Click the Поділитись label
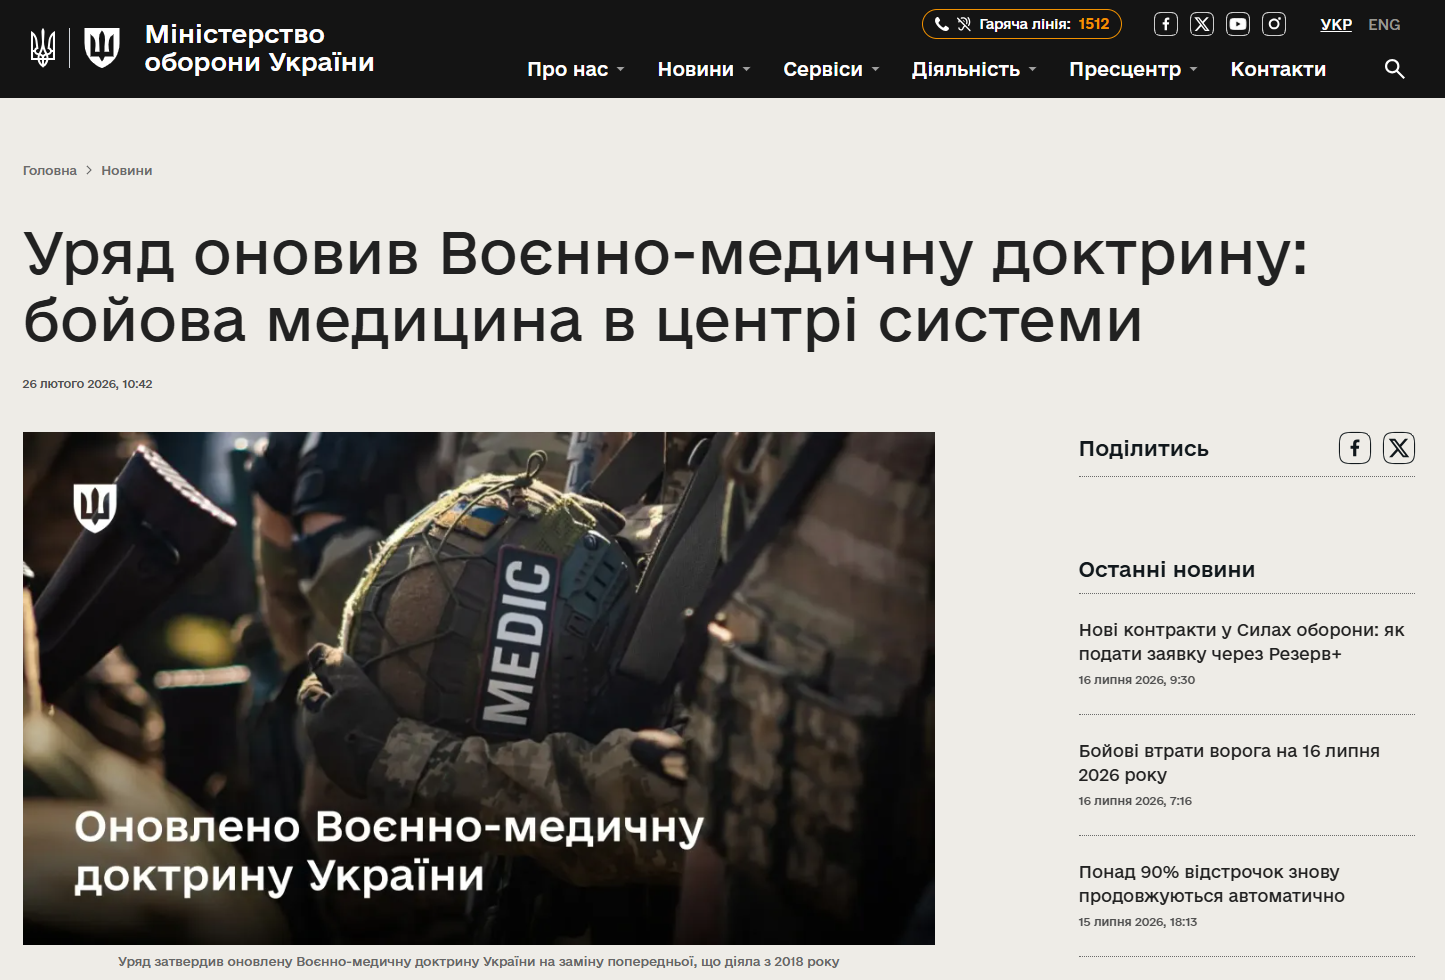Image resolution: width=1445 pixels, height=980 pixels. (x=1143, y=449)
